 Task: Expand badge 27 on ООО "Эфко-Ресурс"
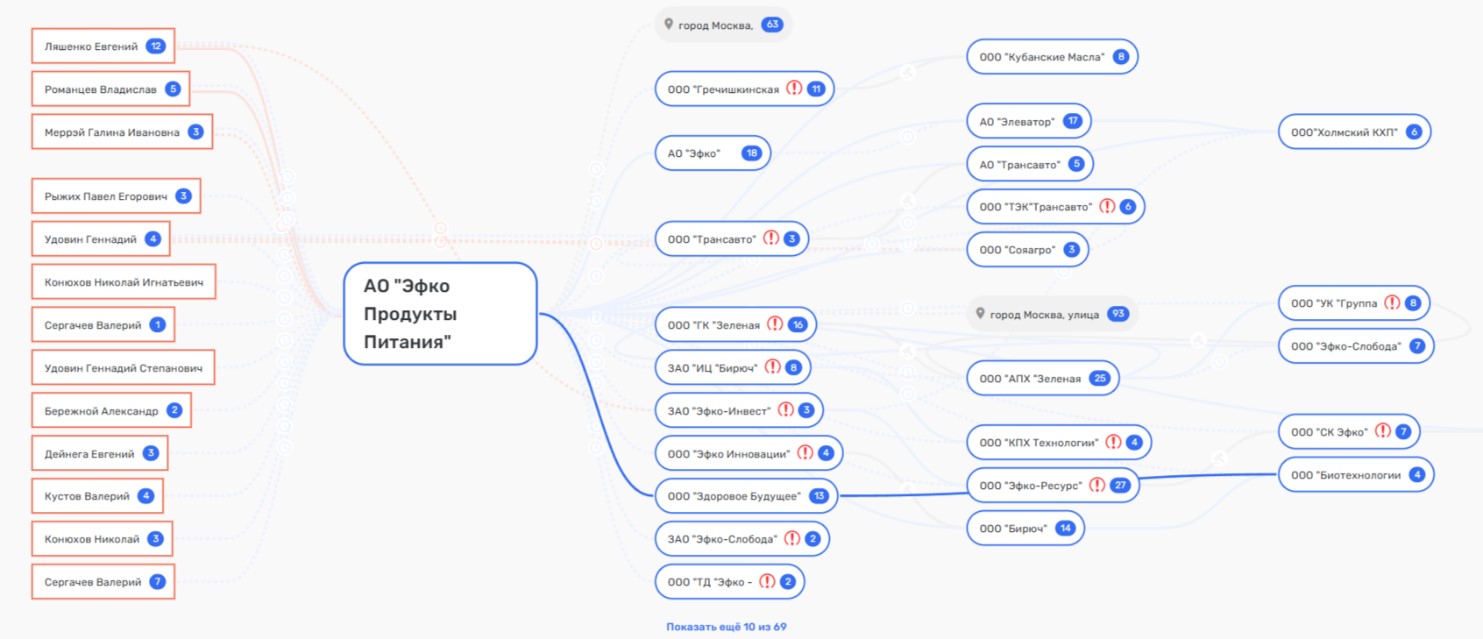1120,485
